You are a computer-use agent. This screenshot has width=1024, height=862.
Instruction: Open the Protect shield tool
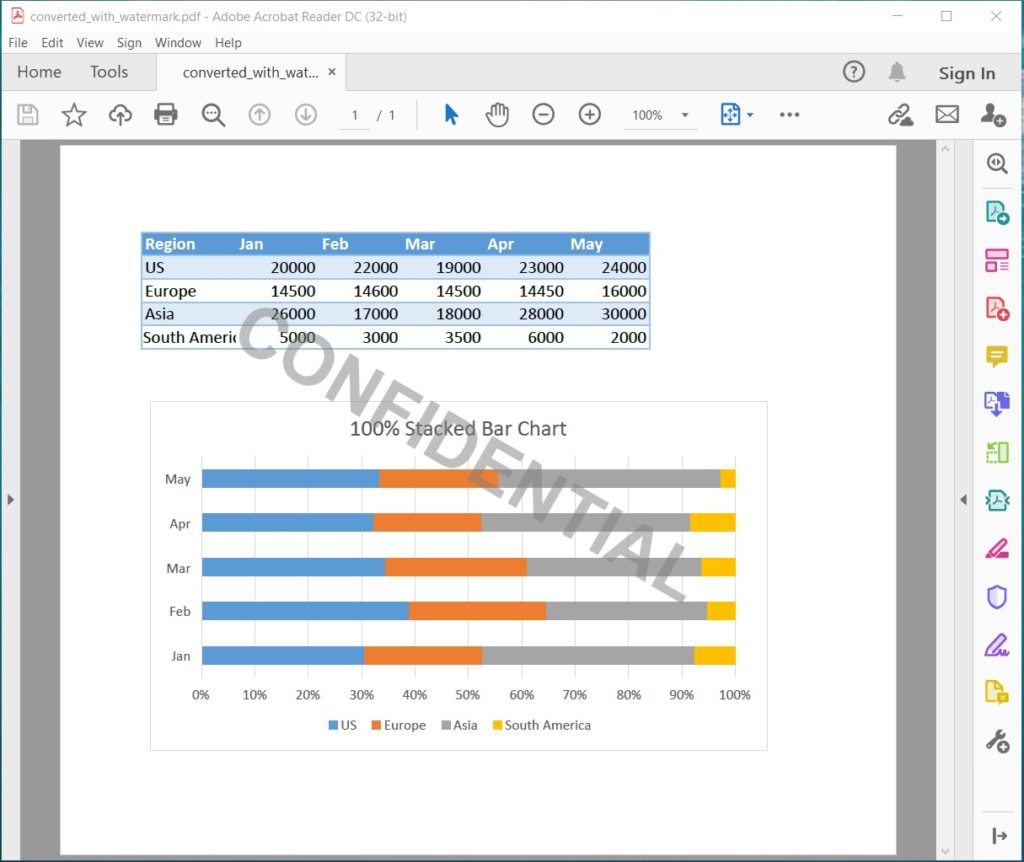coord(996,597)
